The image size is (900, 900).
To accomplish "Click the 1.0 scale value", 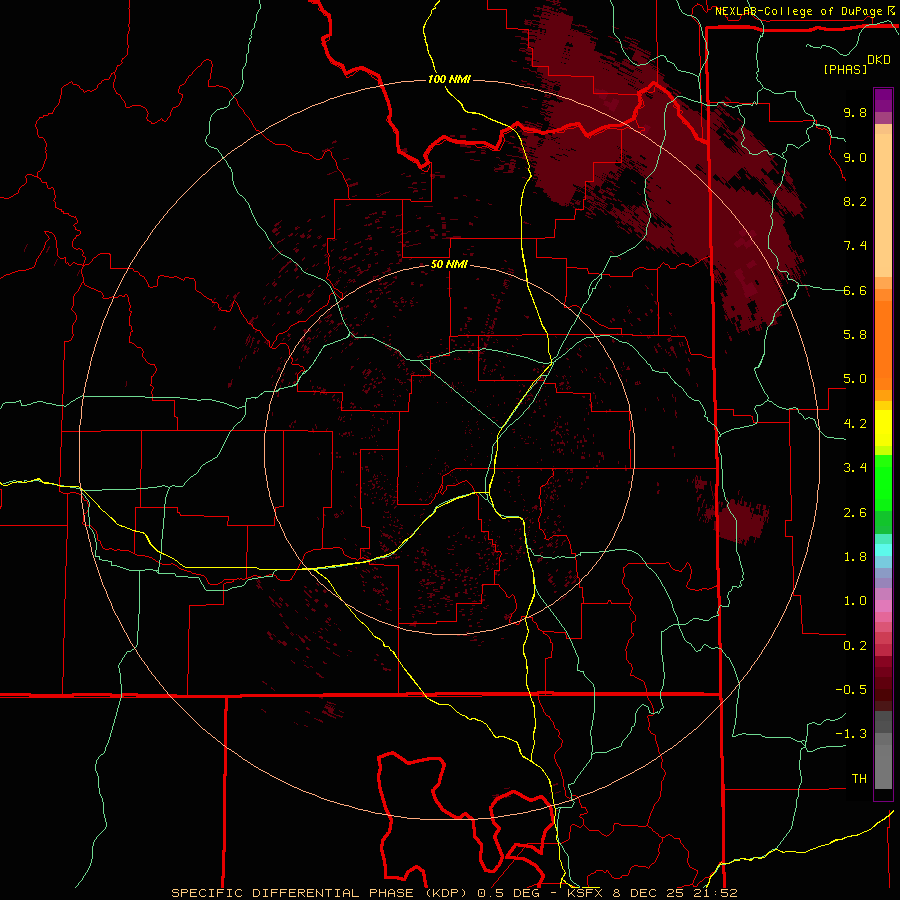I will pos(855,601).
